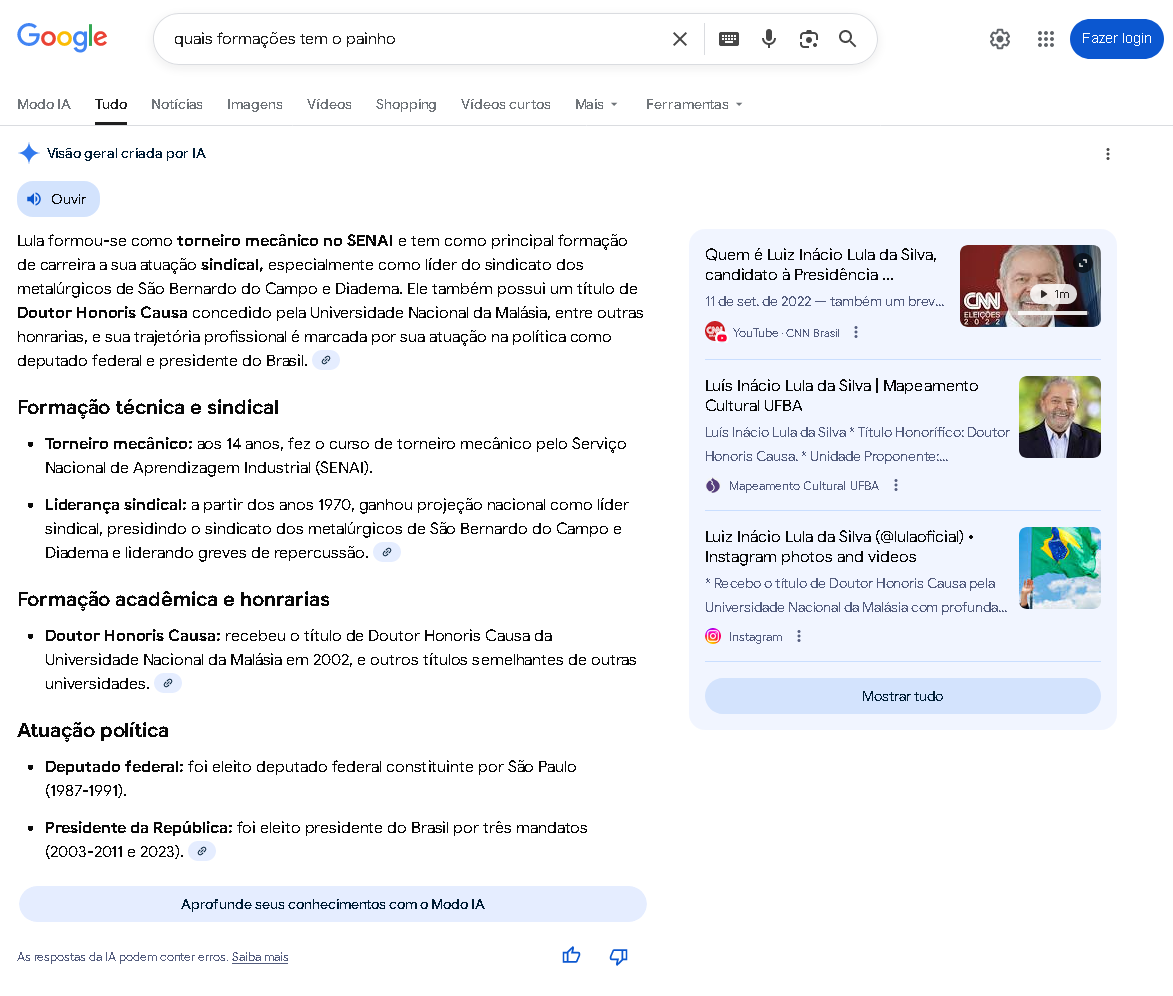
Task: Click the Instagram source icon
Action: [713, 636]
